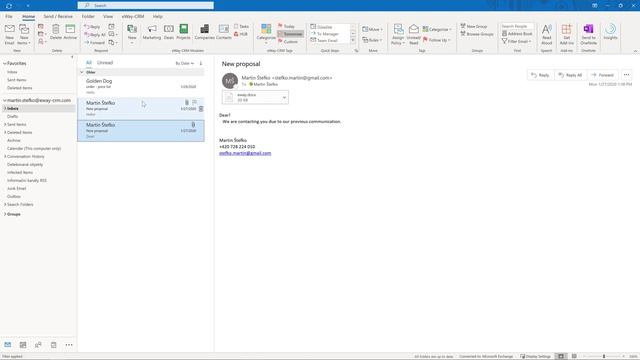
Task: Collapse the Favorites section
Action: coord(4,63)
